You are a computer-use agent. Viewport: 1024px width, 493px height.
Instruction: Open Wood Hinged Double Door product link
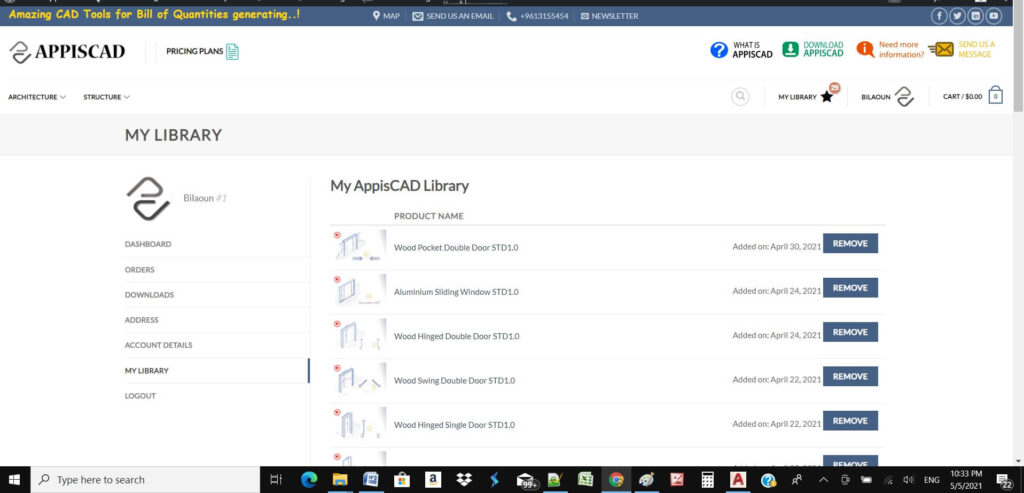(456, 336)
